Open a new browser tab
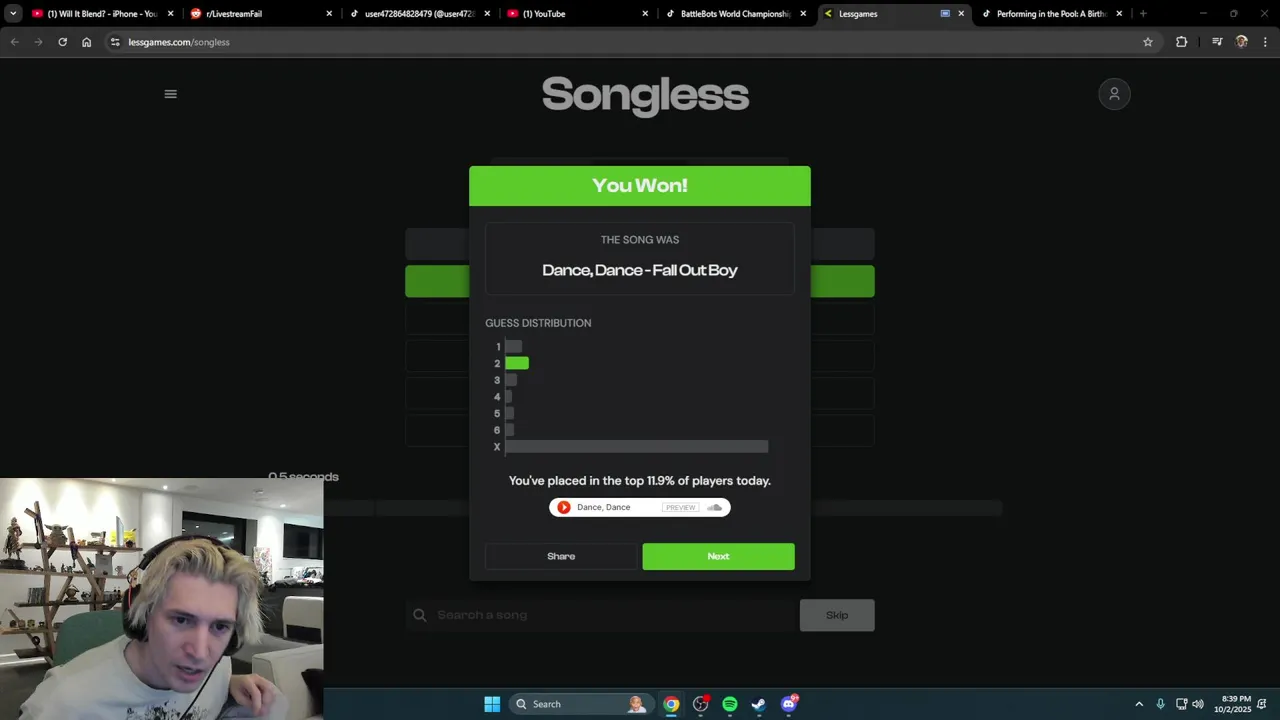Viewport: 1280px width, 720px height. point(1143,14)
